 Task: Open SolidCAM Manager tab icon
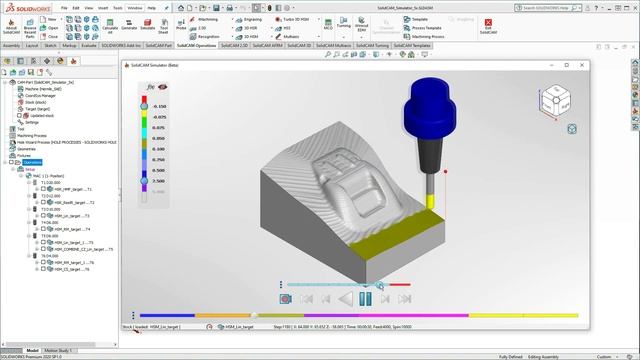point(73,61)
